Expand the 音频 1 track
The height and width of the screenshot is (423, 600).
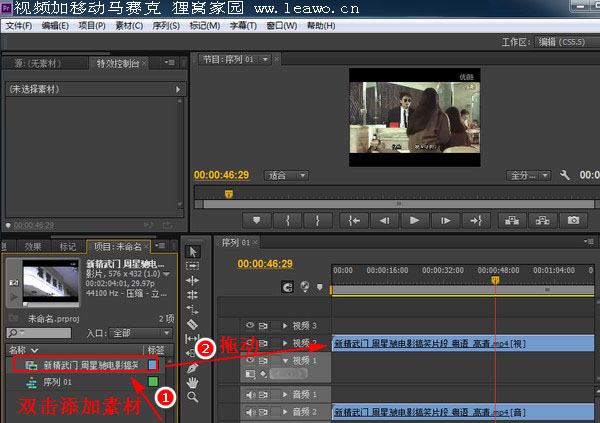(x=285, y=394)
